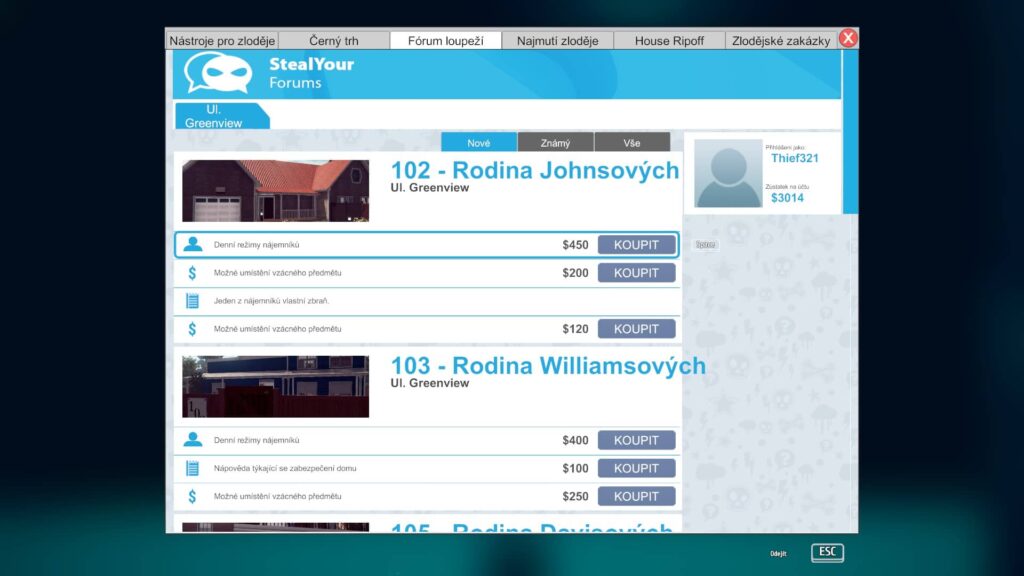Screen dimensions: 1024x576
Task: Buy the $200 rare item location
Action: coord(636,273)
